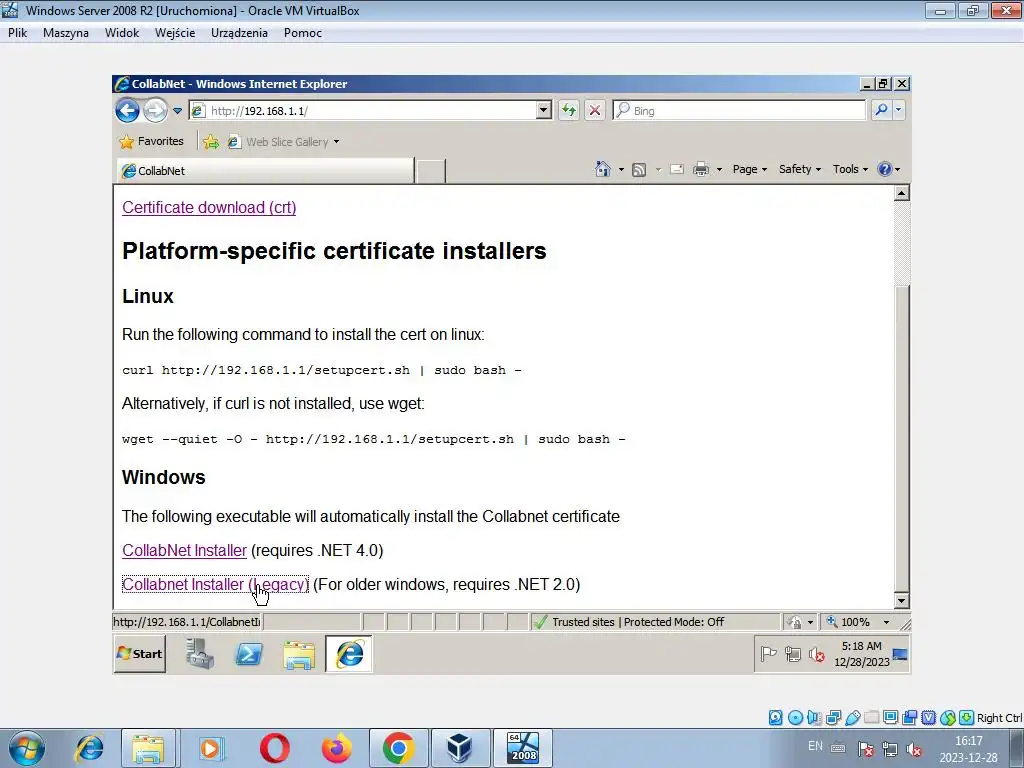Viewport: 1024px width, 768px height.
Task: Click the Read Mail envelope icon
Action: pyautogui.click(x=677, y=170)
